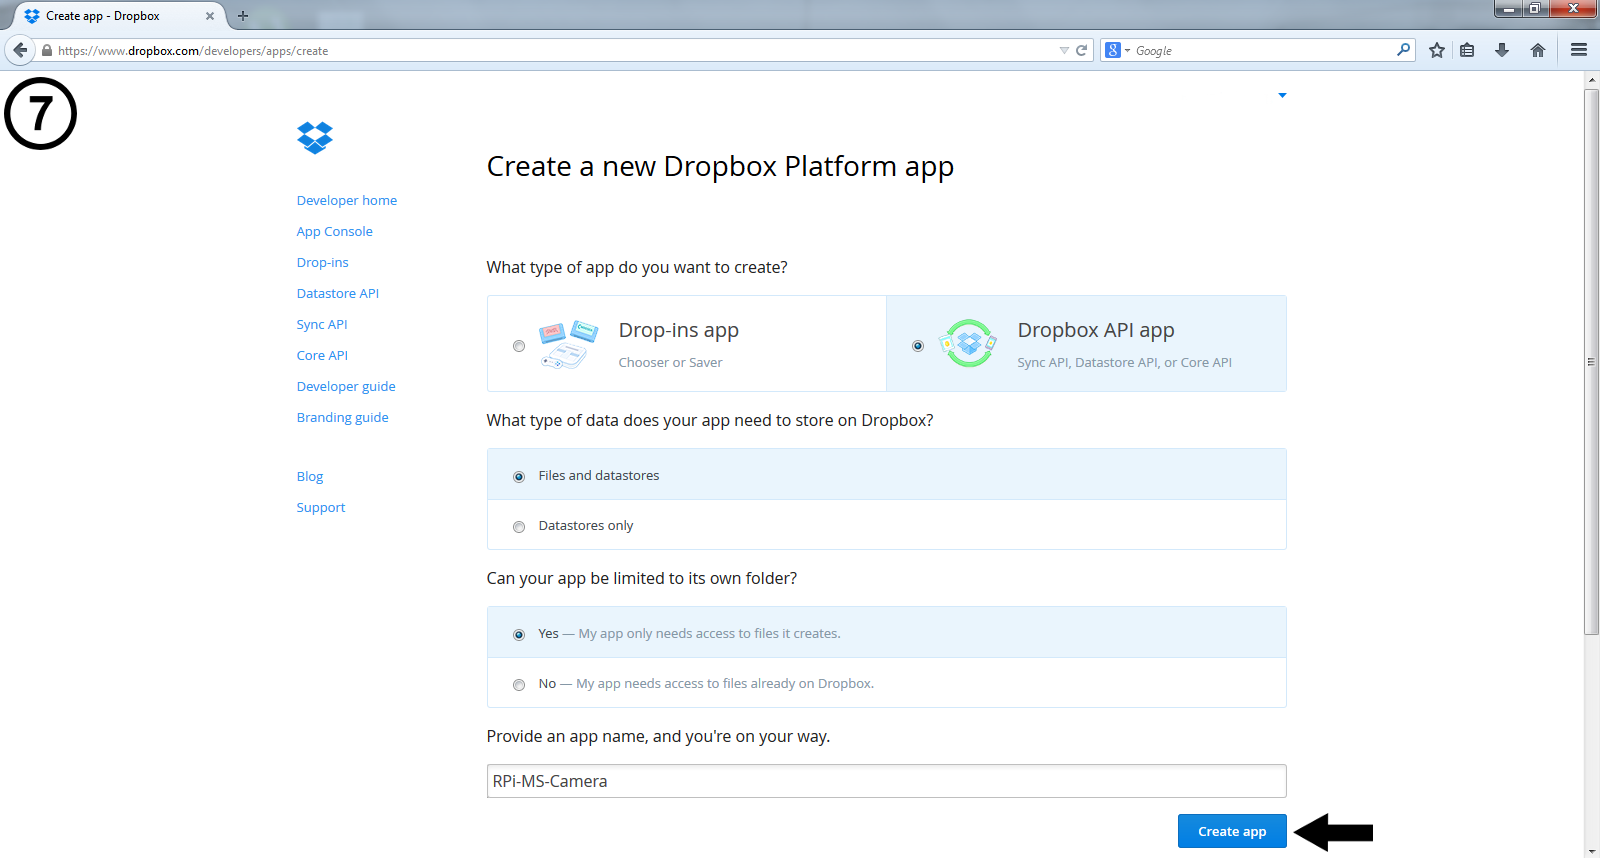Bookmark this page with the star icon
Screen dimensions: 1600x858
(x=1437, y=50)
